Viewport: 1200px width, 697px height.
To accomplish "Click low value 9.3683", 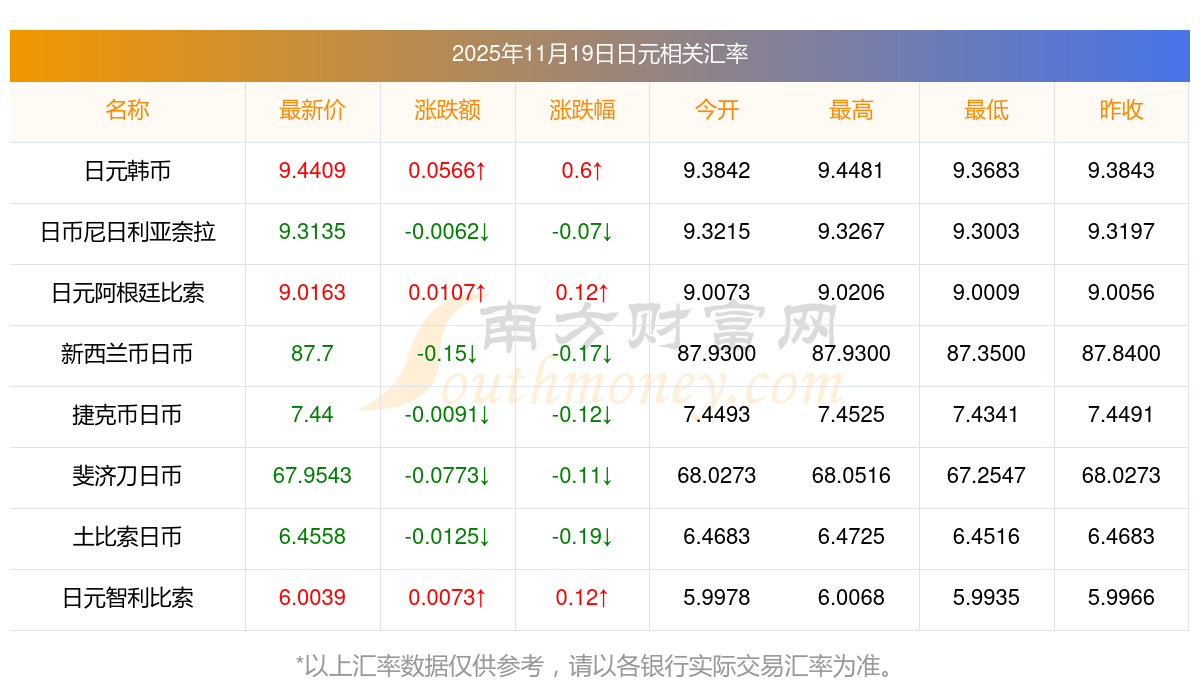I will coord(986,171).
